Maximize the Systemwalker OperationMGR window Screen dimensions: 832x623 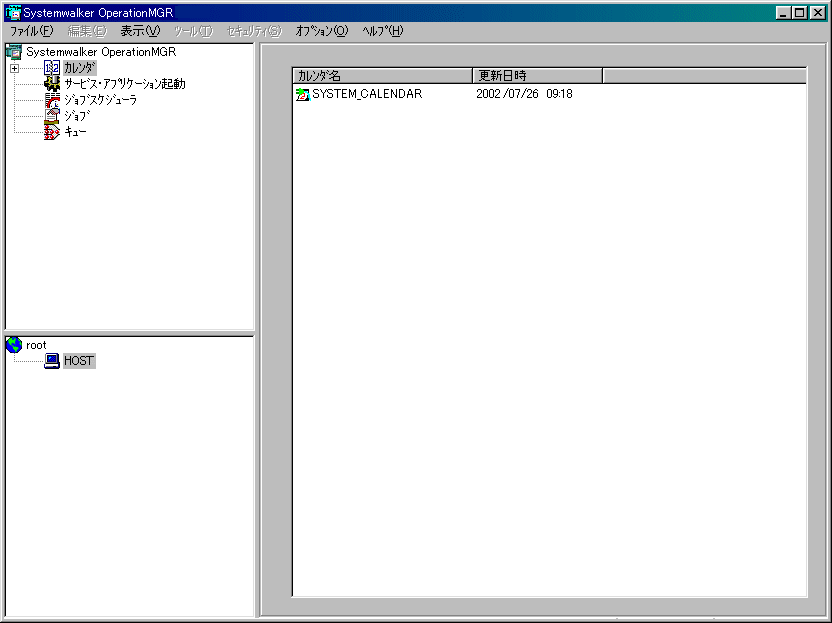point(800,13)
